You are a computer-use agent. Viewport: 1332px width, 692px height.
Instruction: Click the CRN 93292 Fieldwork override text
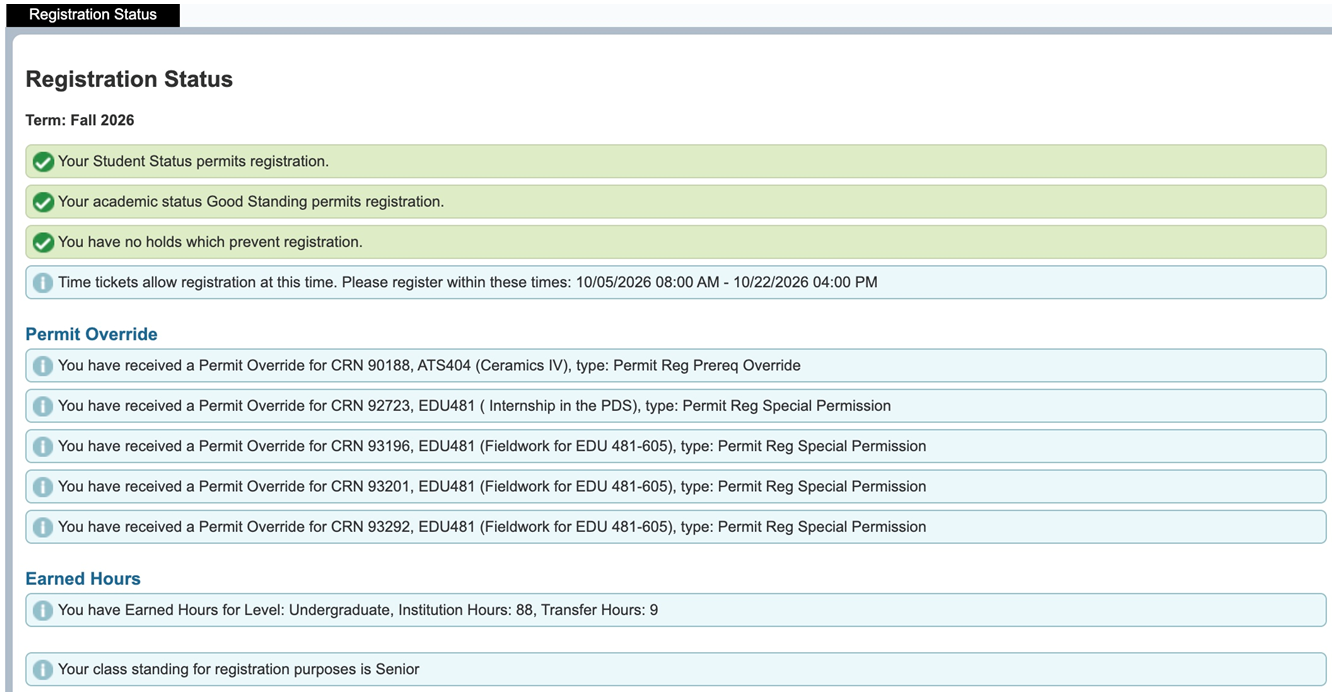[x=492, y=526]
